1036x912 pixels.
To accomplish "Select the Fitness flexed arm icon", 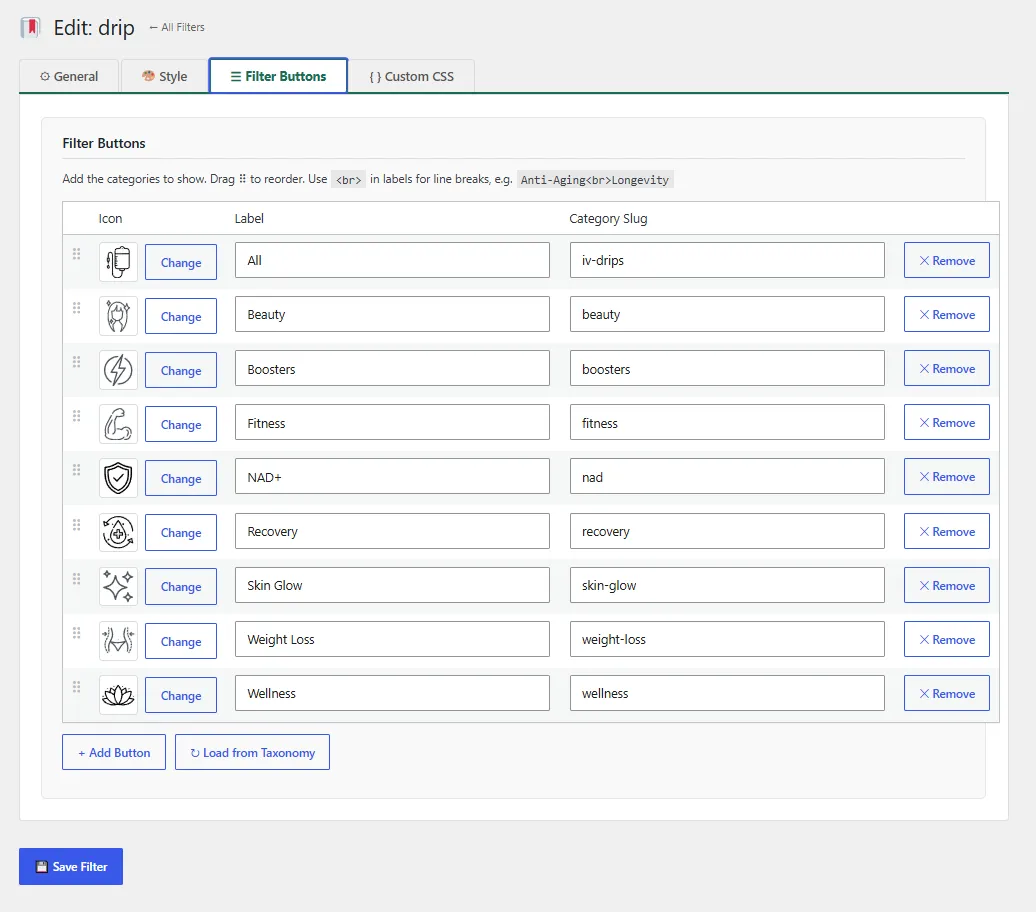I will point(118,424).
